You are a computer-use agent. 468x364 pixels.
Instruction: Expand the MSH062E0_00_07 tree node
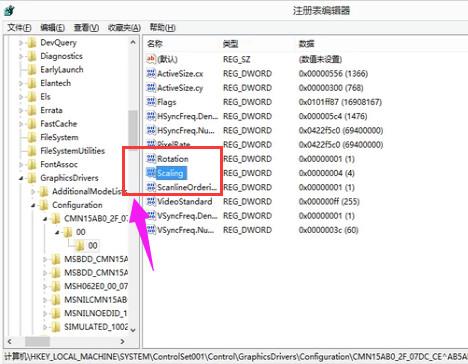(x=45, y=286)
